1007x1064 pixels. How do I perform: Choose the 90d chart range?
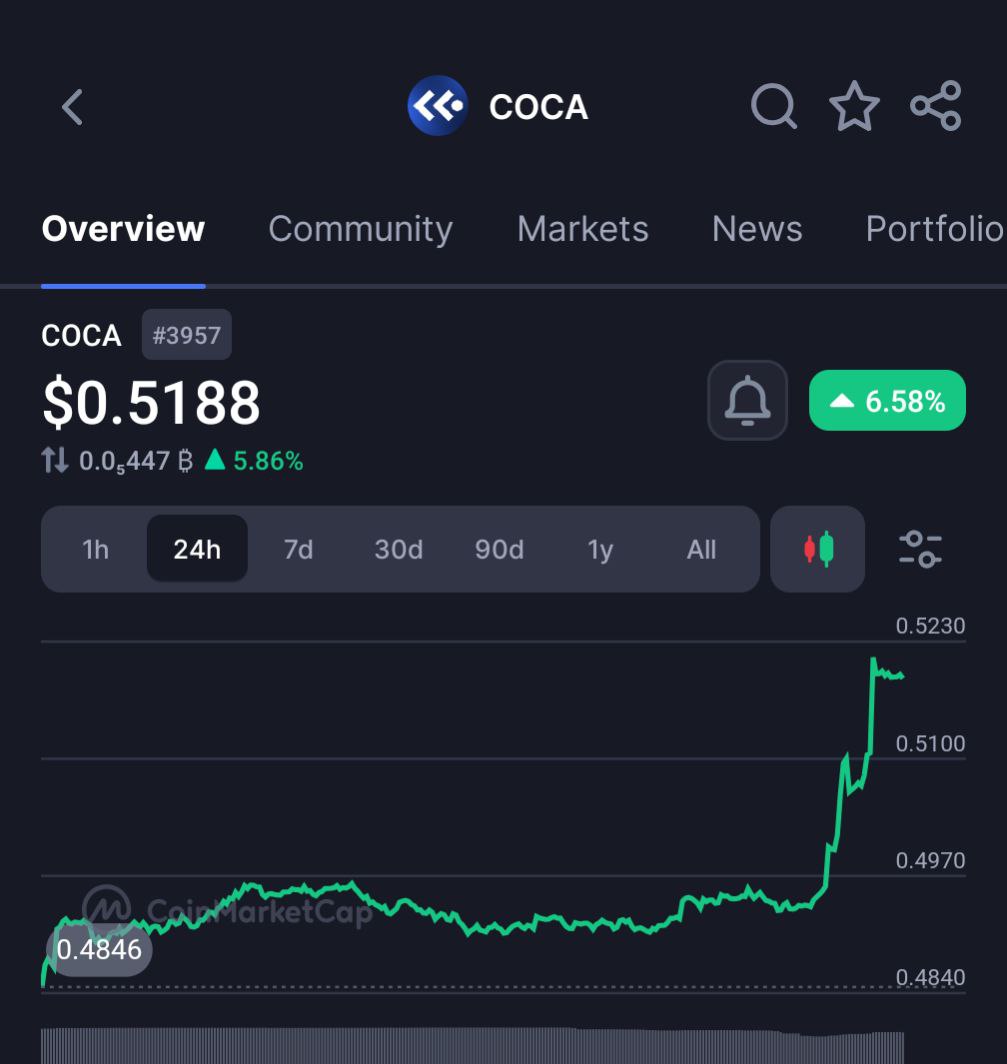pos(499,549)
